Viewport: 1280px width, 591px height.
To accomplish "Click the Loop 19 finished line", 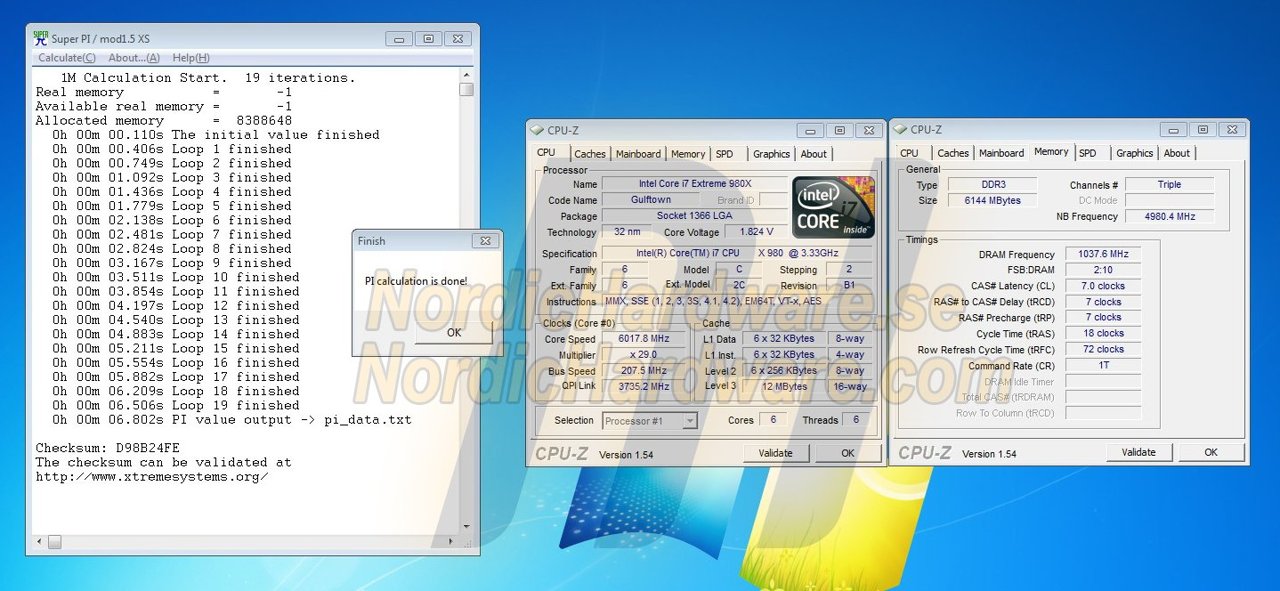I will (176, 406).
